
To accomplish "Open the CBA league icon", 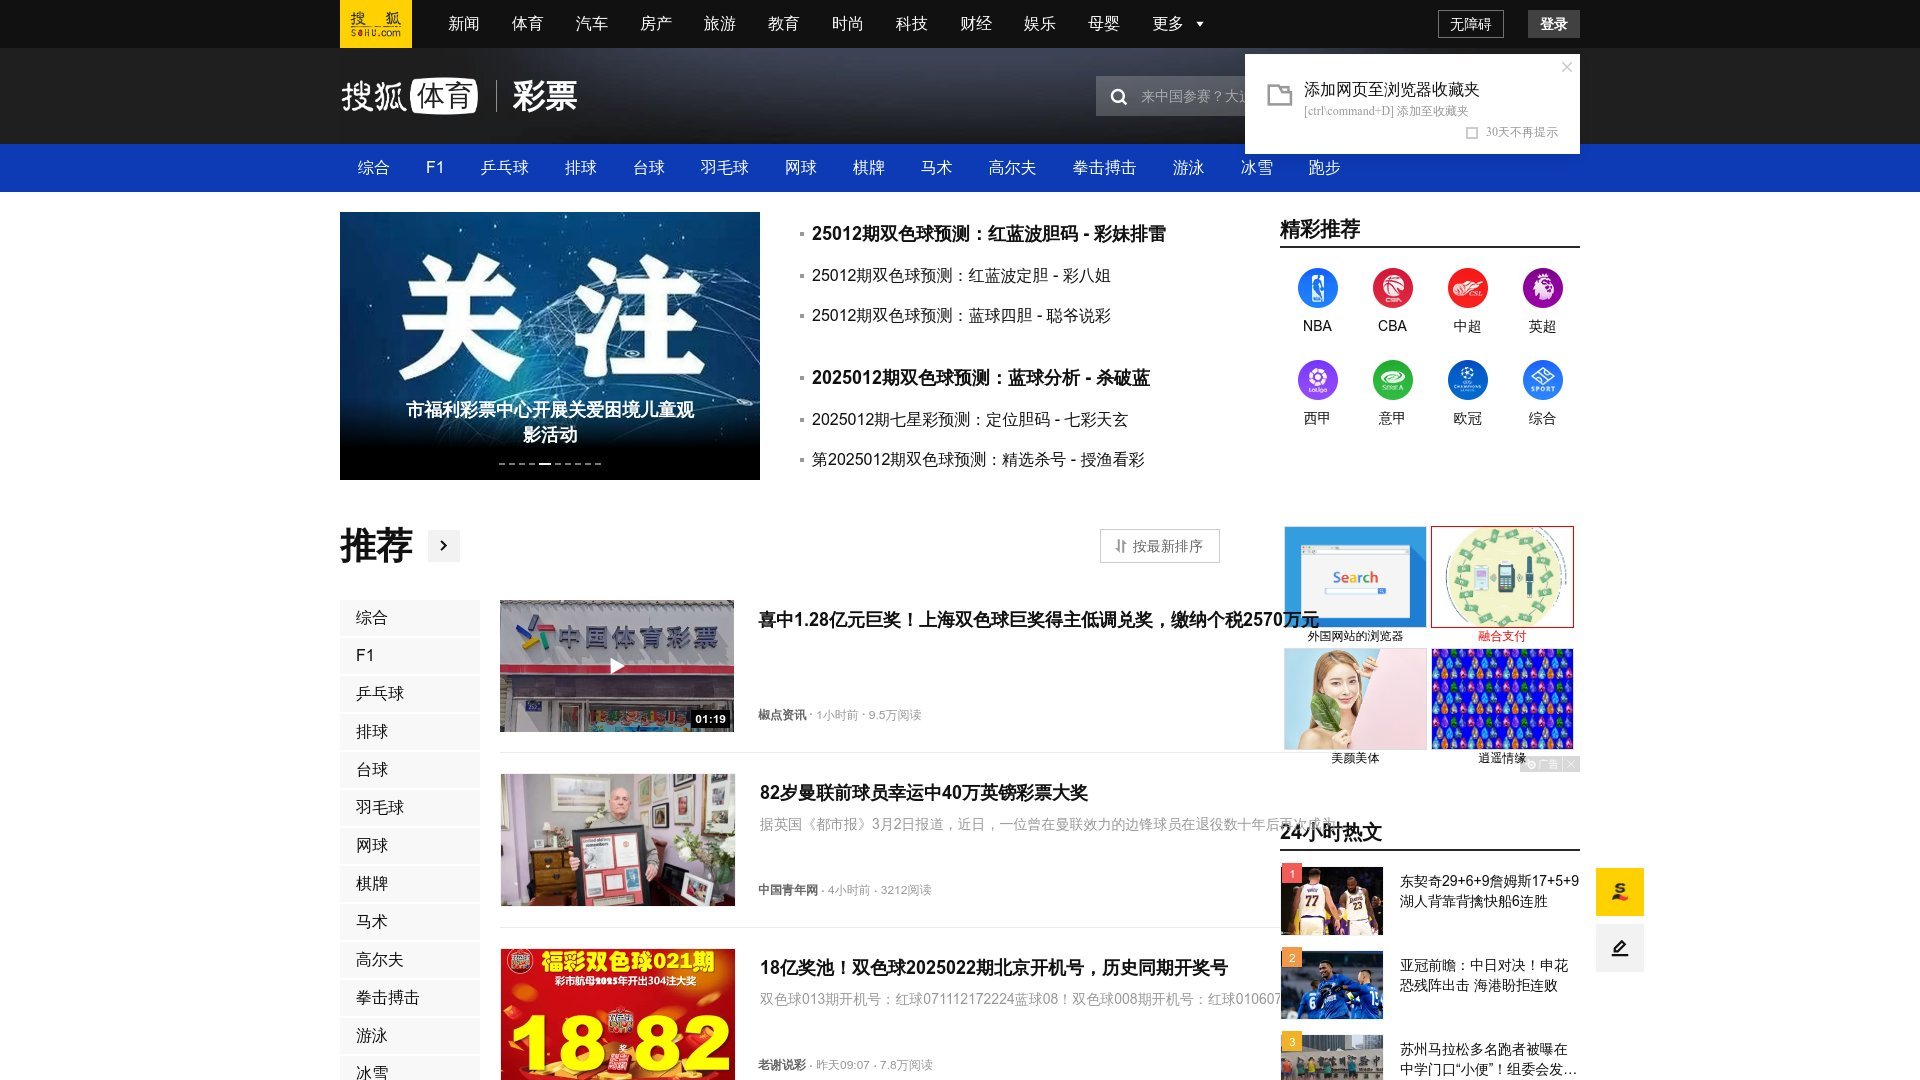I will click(x=1392, y=288).
